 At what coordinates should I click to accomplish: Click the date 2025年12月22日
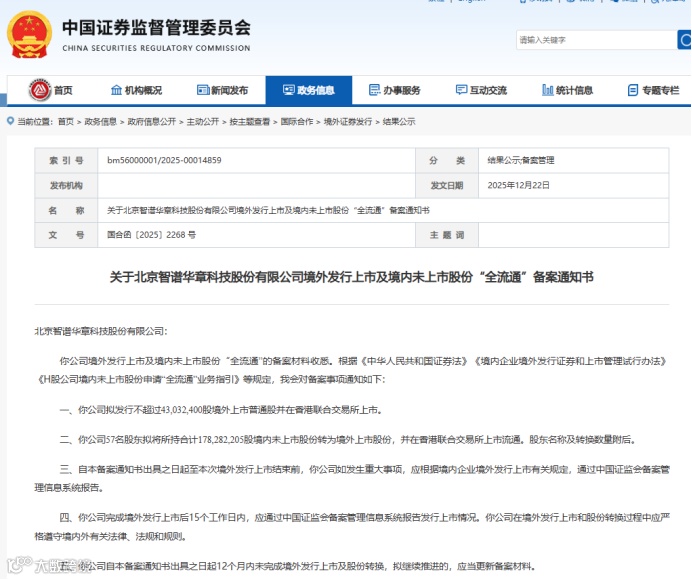pos(519,185)
